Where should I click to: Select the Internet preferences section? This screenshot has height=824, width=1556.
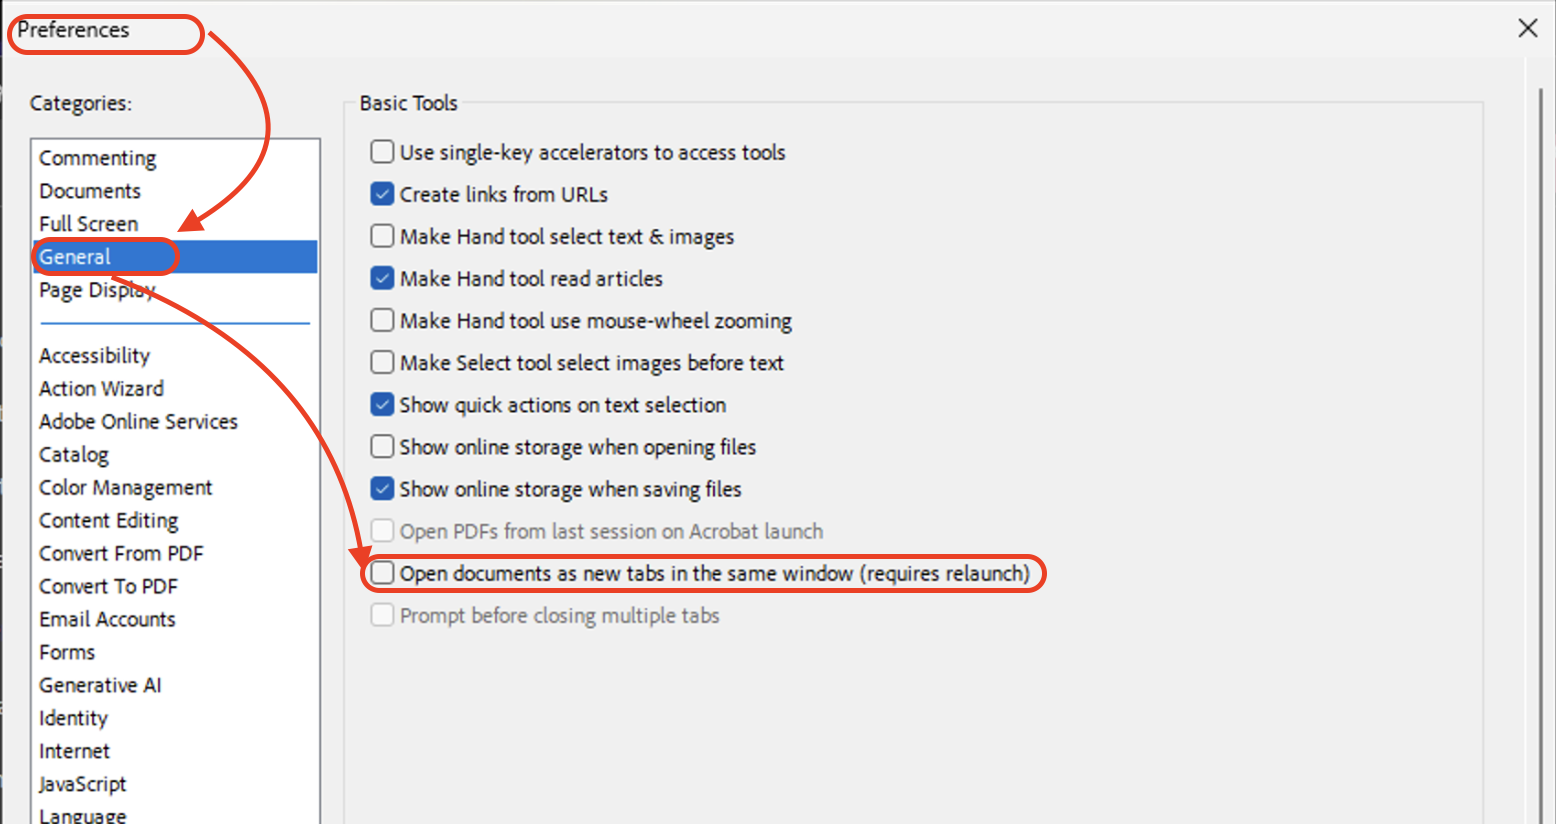pos(75,751)
